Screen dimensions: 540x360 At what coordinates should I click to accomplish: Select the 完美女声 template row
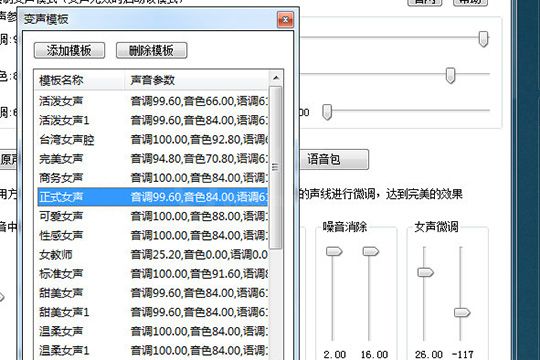(x=152, y=159)
